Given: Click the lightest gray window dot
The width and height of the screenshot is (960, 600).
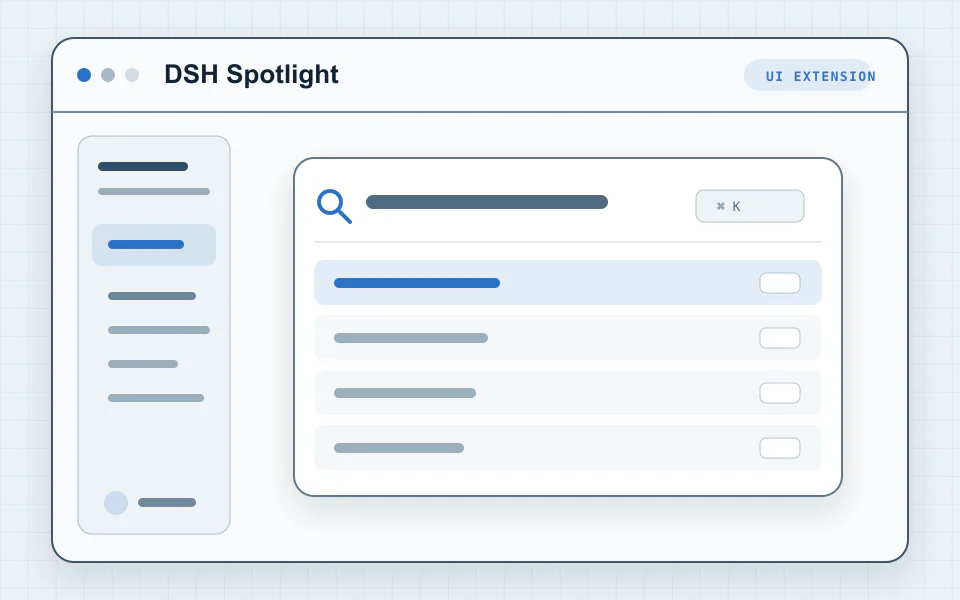Looking at the screenshot, I should tap(132, 75).
